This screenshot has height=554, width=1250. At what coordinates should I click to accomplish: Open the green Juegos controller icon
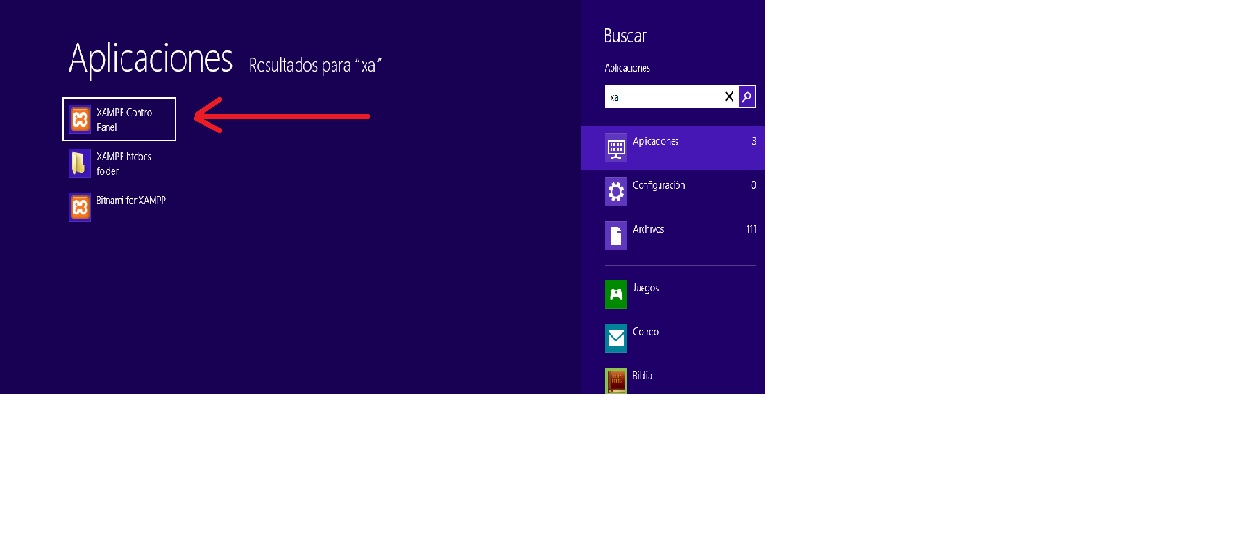[x=616, y=294]
